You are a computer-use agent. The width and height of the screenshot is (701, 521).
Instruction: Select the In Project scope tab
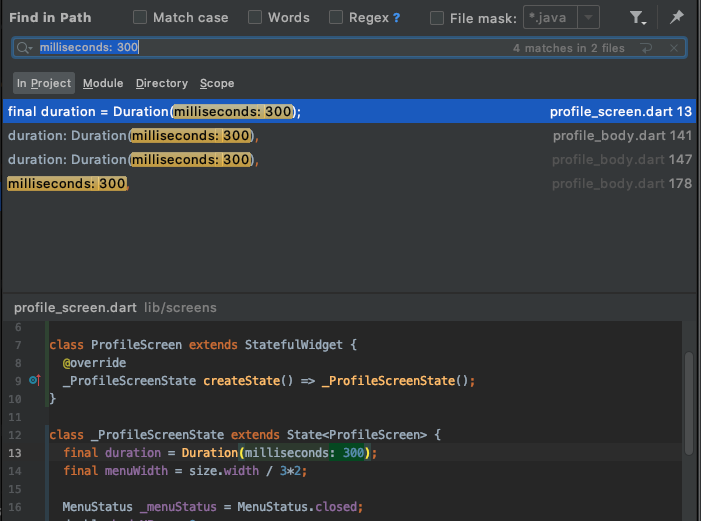[x=44, y=83]
